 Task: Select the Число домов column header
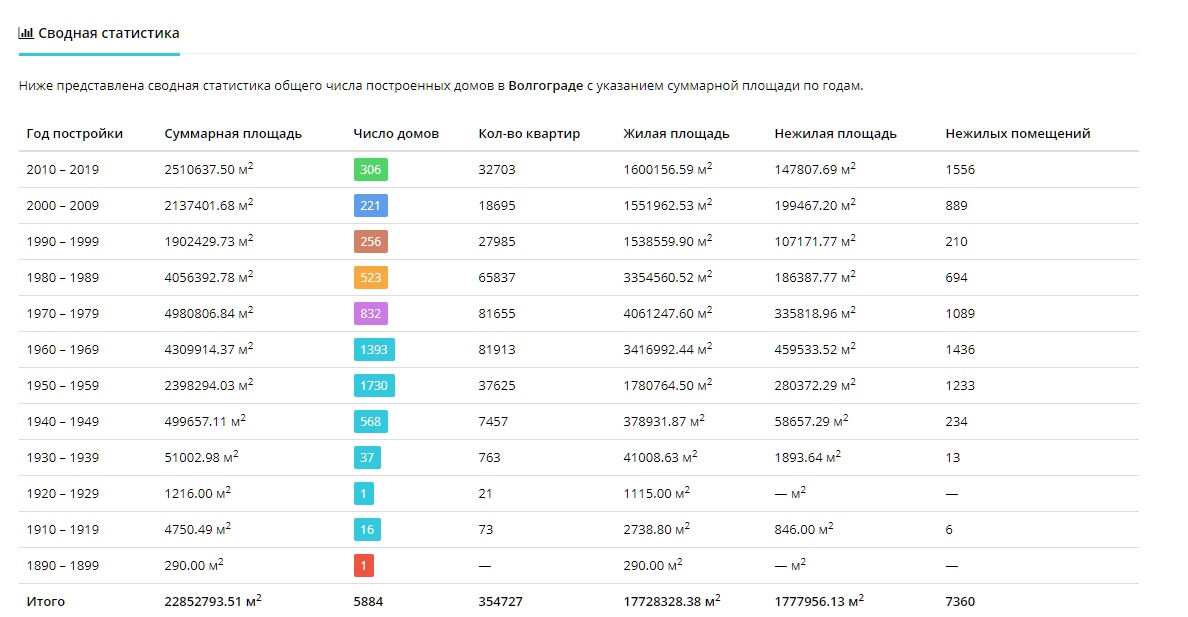[396, 134]
